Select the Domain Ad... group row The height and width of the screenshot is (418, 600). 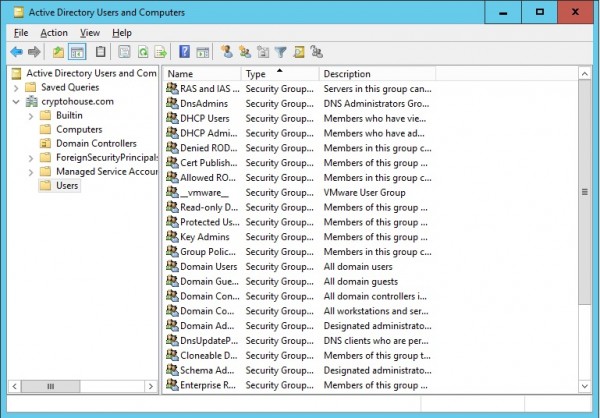coord(300,325)
